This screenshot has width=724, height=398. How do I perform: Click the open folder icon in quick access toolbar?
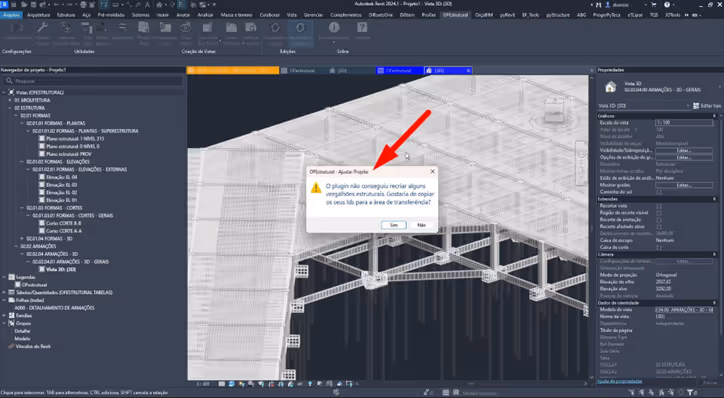[x=24, y=5]
